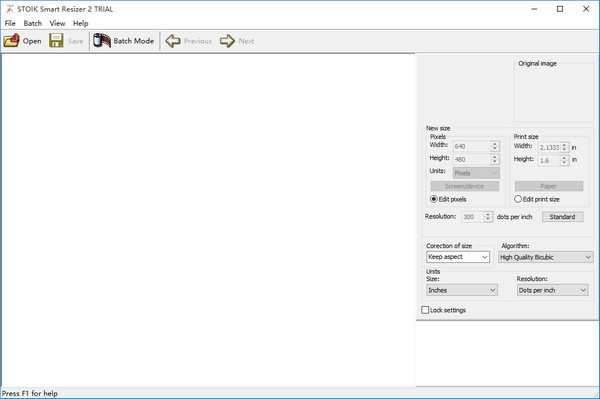This screenshot has height=399, width=600.
Task: Select Edit print size radio button
Action: click(x=518, y=199)
